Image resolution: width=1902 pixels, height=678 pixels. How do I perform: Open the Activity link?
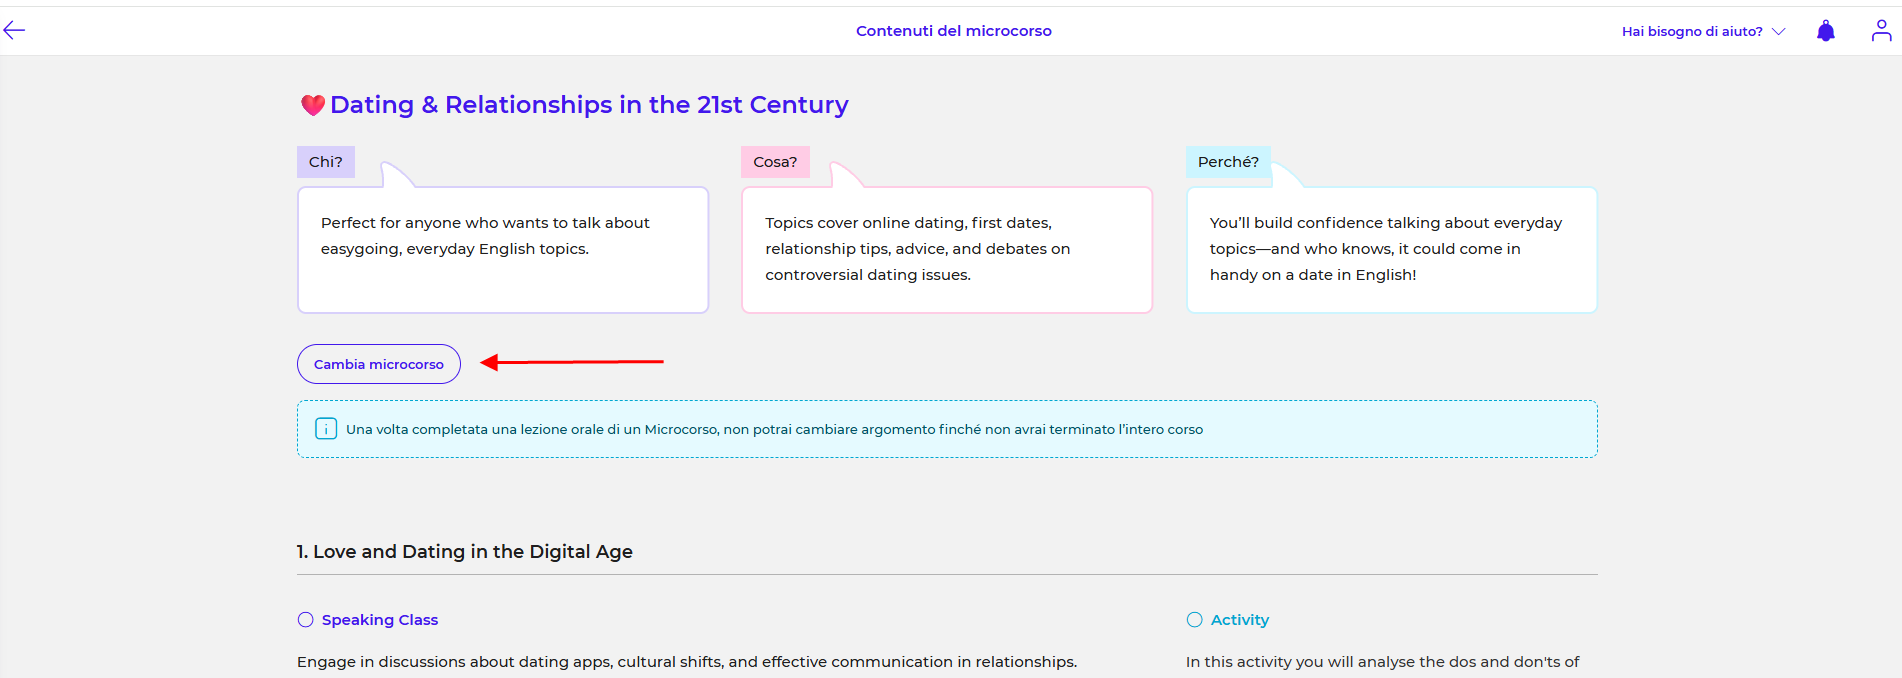[1240, 620]
